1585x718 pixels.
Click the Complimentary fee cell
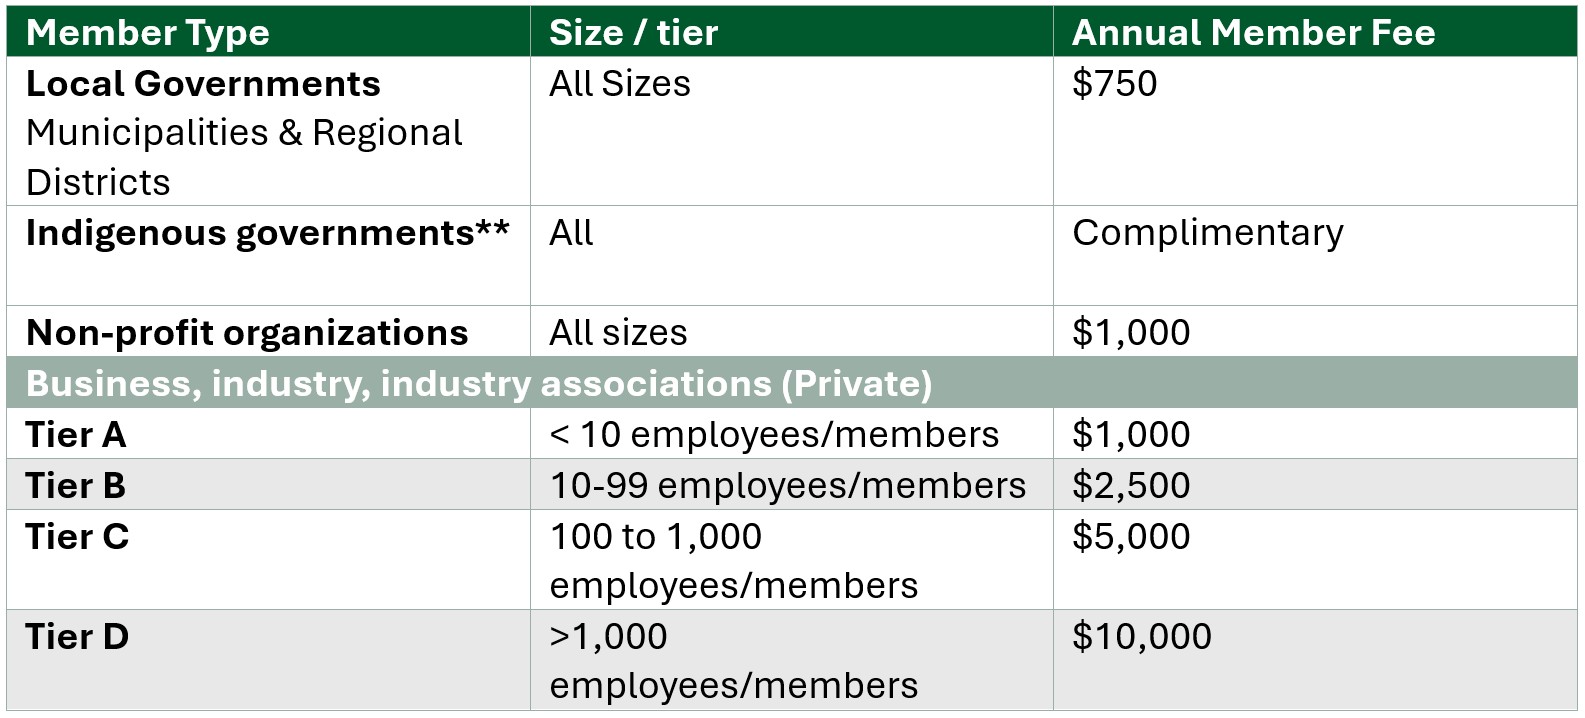[x=1315, y=256]
